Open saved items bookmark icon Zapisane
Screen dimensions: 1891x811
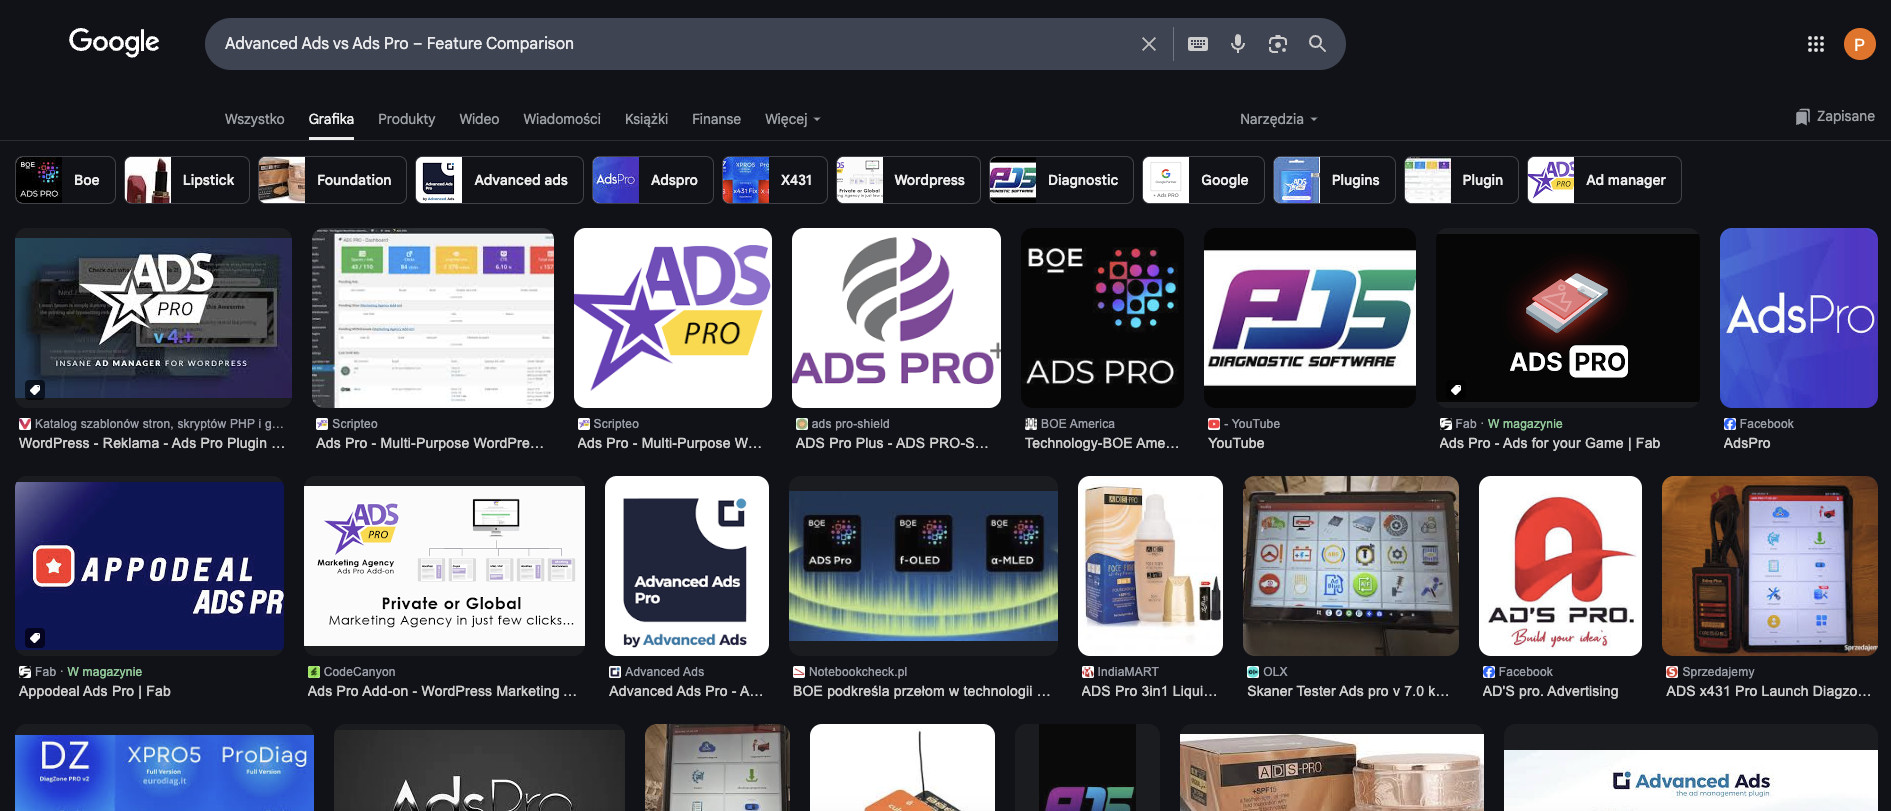click(x=1835, y=116)
